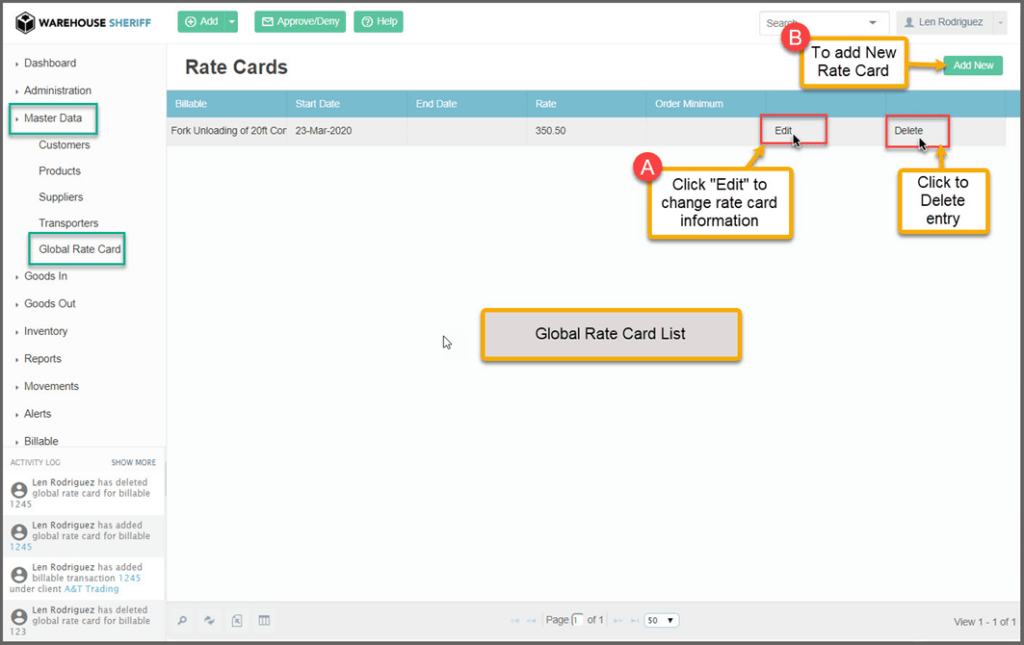This screenshot has width=1024, height=645.
Task: Open the Len Rodriguez user menu
Action: click(x=950, y=22)
